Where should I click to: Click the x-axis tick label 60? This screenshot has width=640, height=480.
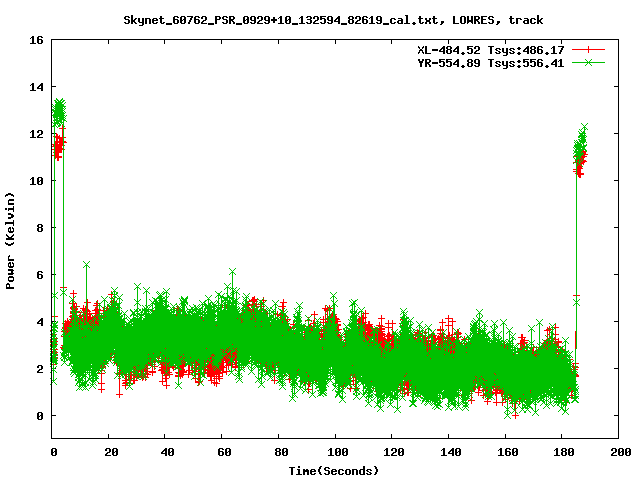[x=224, y=452]
